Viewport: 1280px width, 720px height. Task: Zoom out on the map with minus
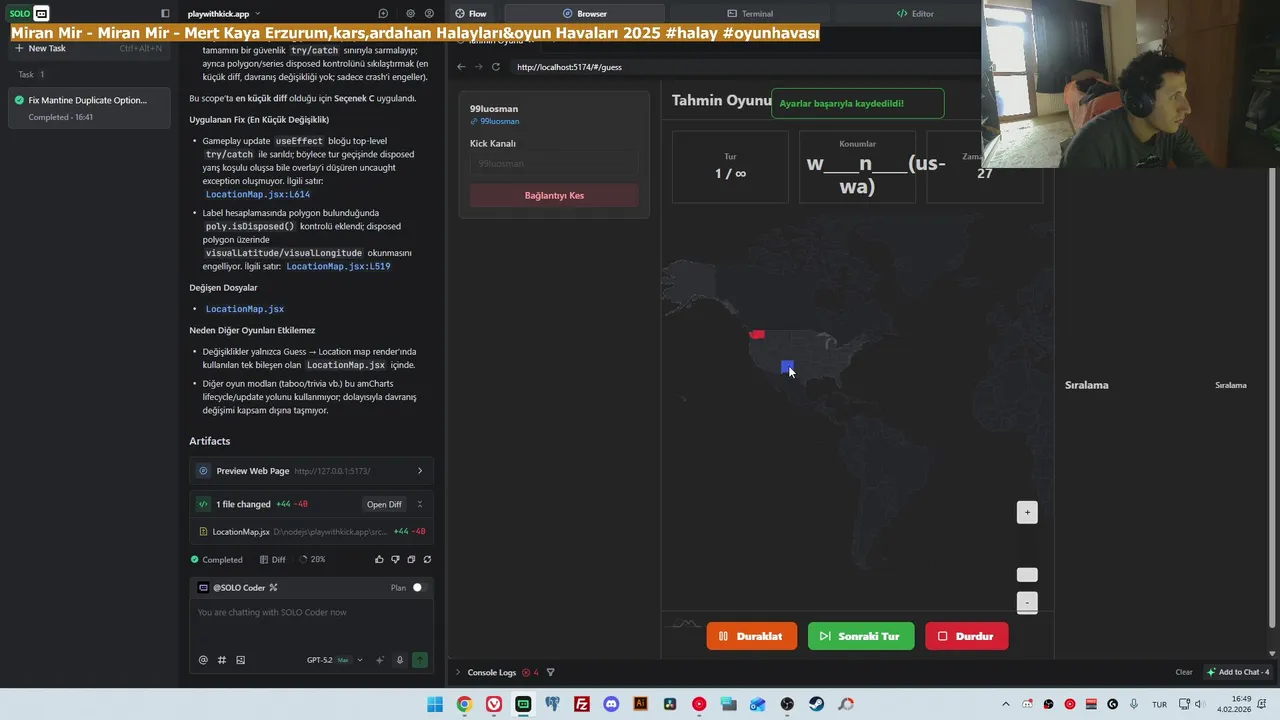(x=1027, y=602)
